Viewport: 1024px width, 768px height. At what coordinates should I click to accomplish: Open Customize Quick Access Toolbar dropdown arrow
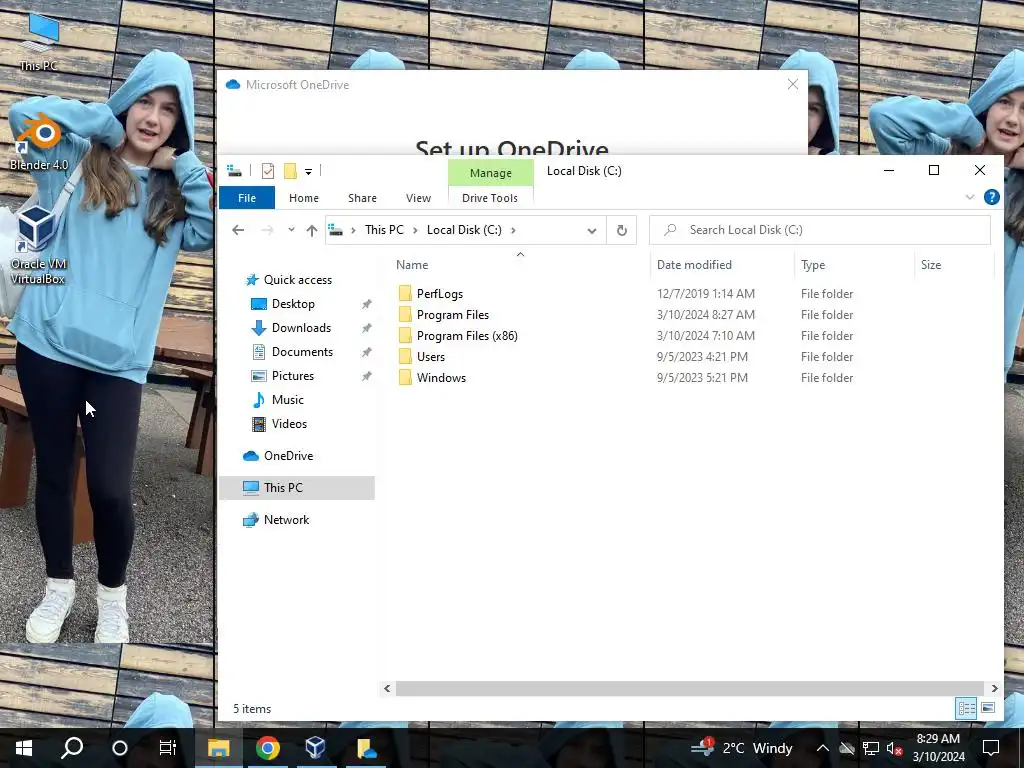(x=308, y=172)
